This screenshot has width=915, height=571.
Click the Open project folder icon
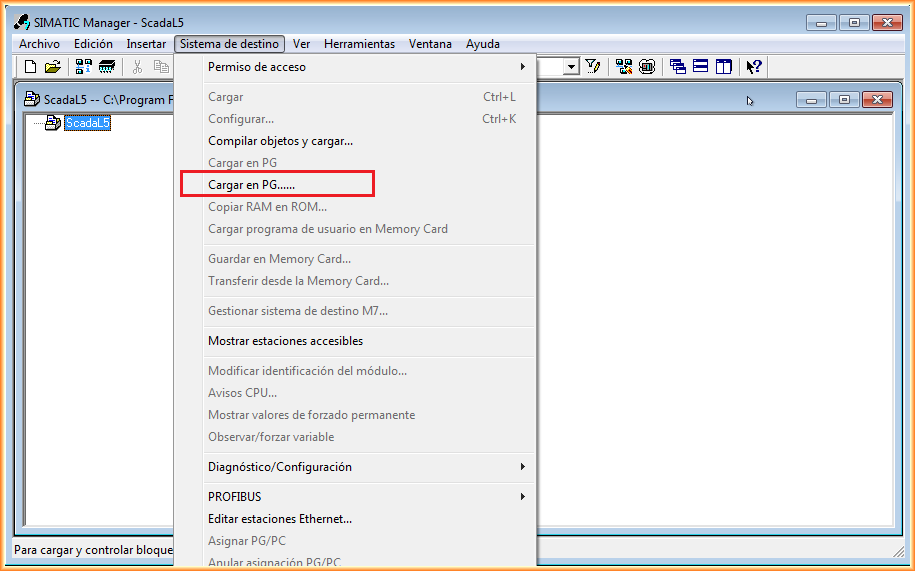click(52, 67)
